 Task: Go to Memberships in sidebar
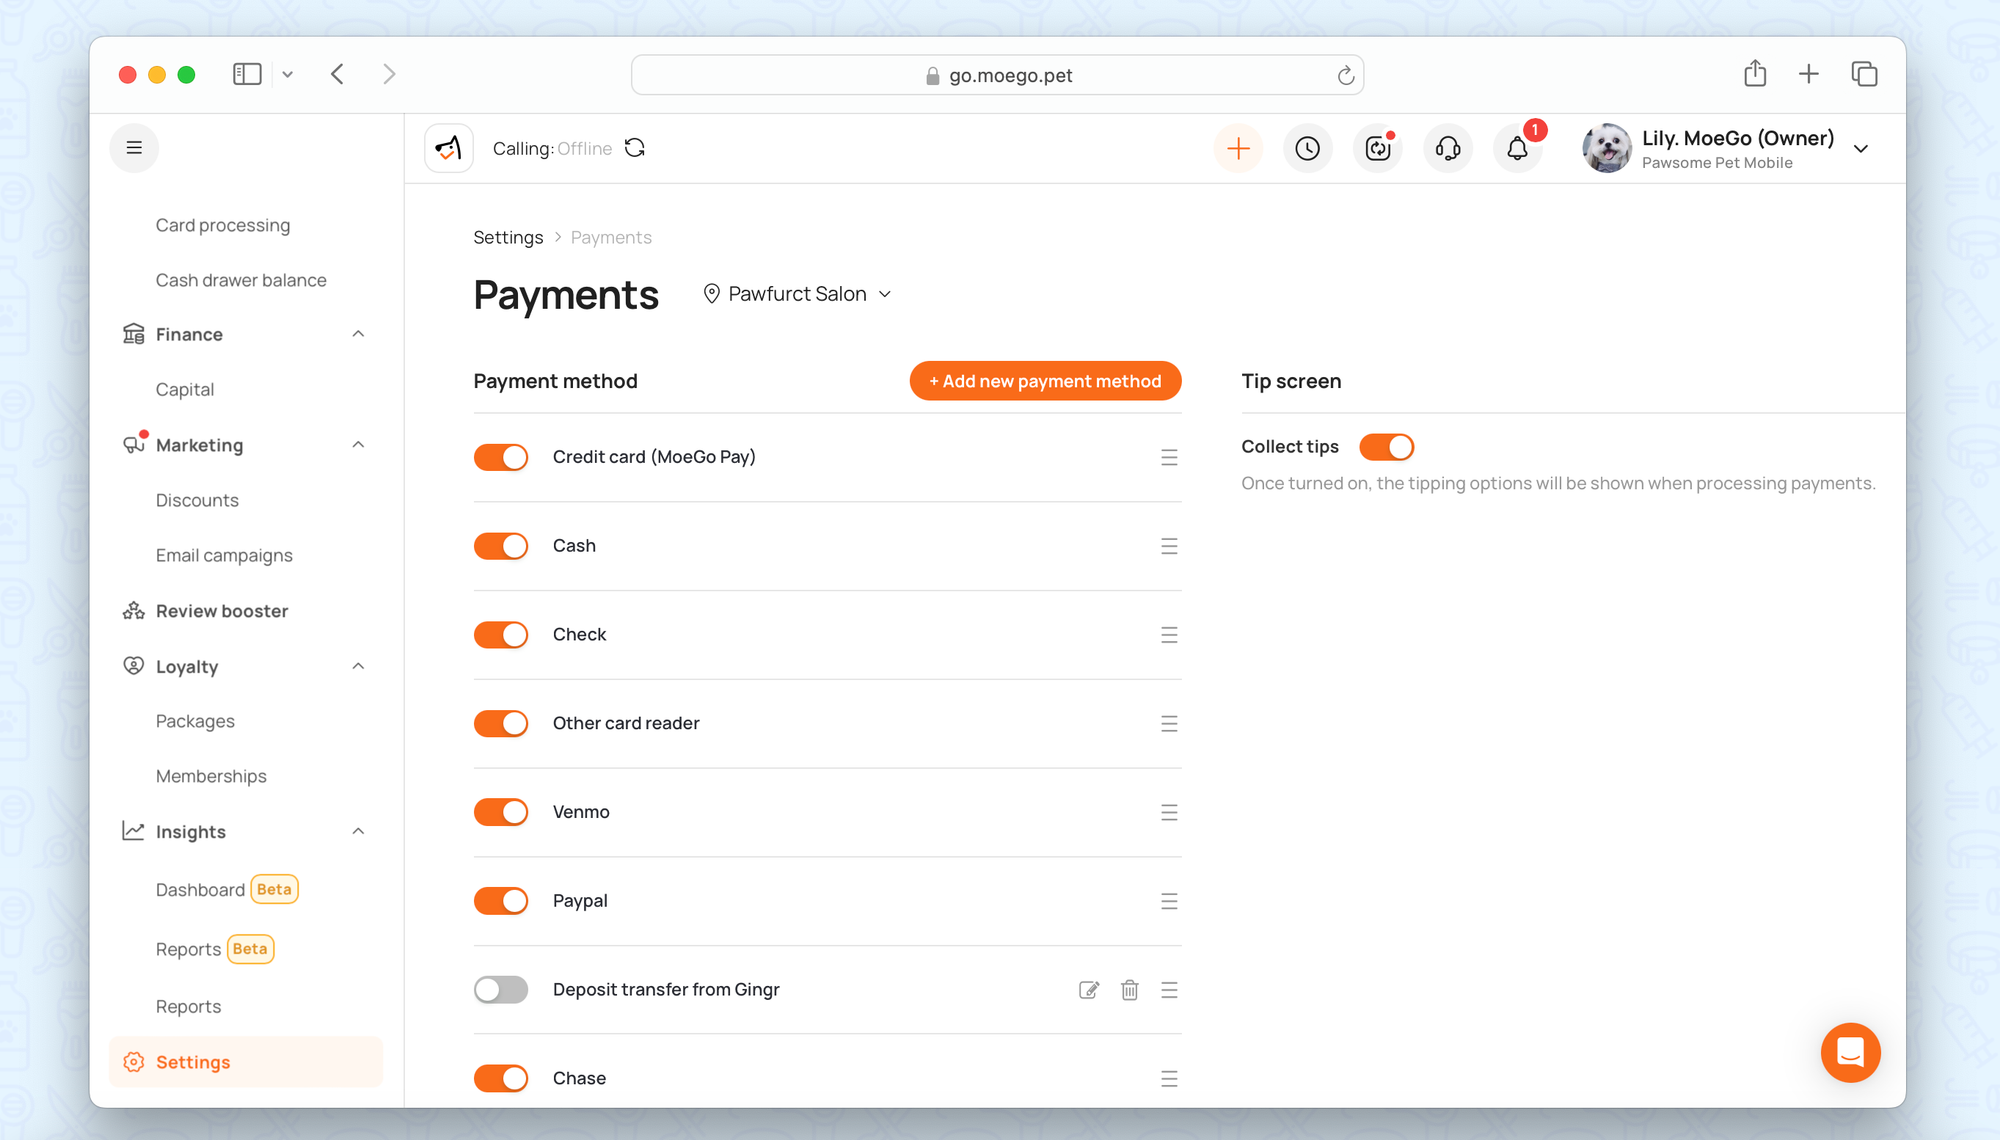click(211, 776)
